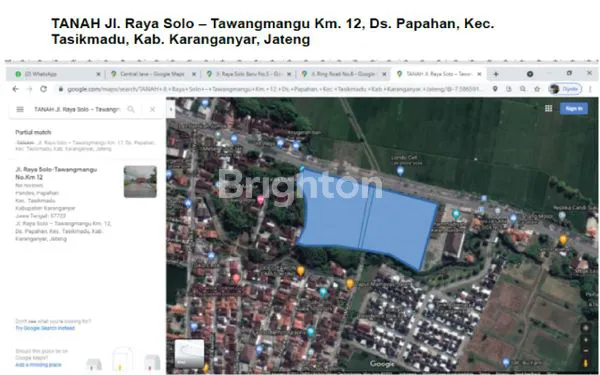Open the Jl. Raya Solo-Tawangmangu No.Km 12 result
Viewport: 600px width, 375px height.
point(56,173)
